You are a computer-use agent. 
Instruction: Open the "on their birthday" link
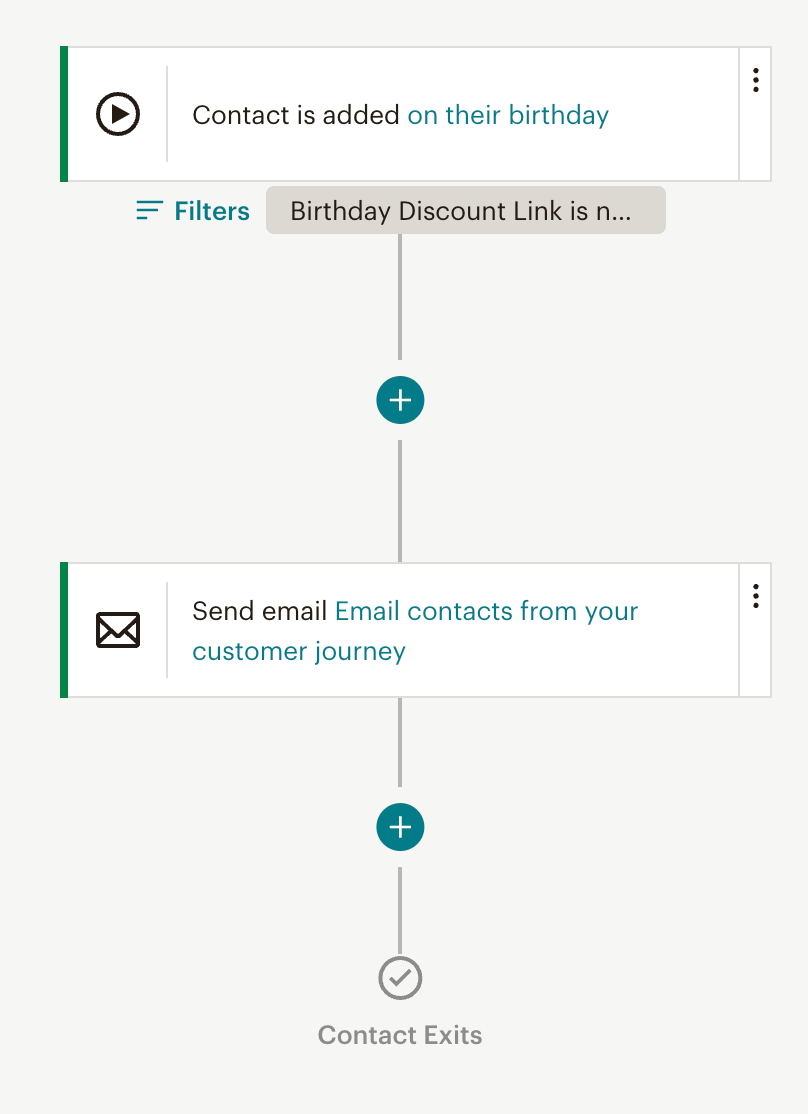pyautogui.click(x=508, y=115)
